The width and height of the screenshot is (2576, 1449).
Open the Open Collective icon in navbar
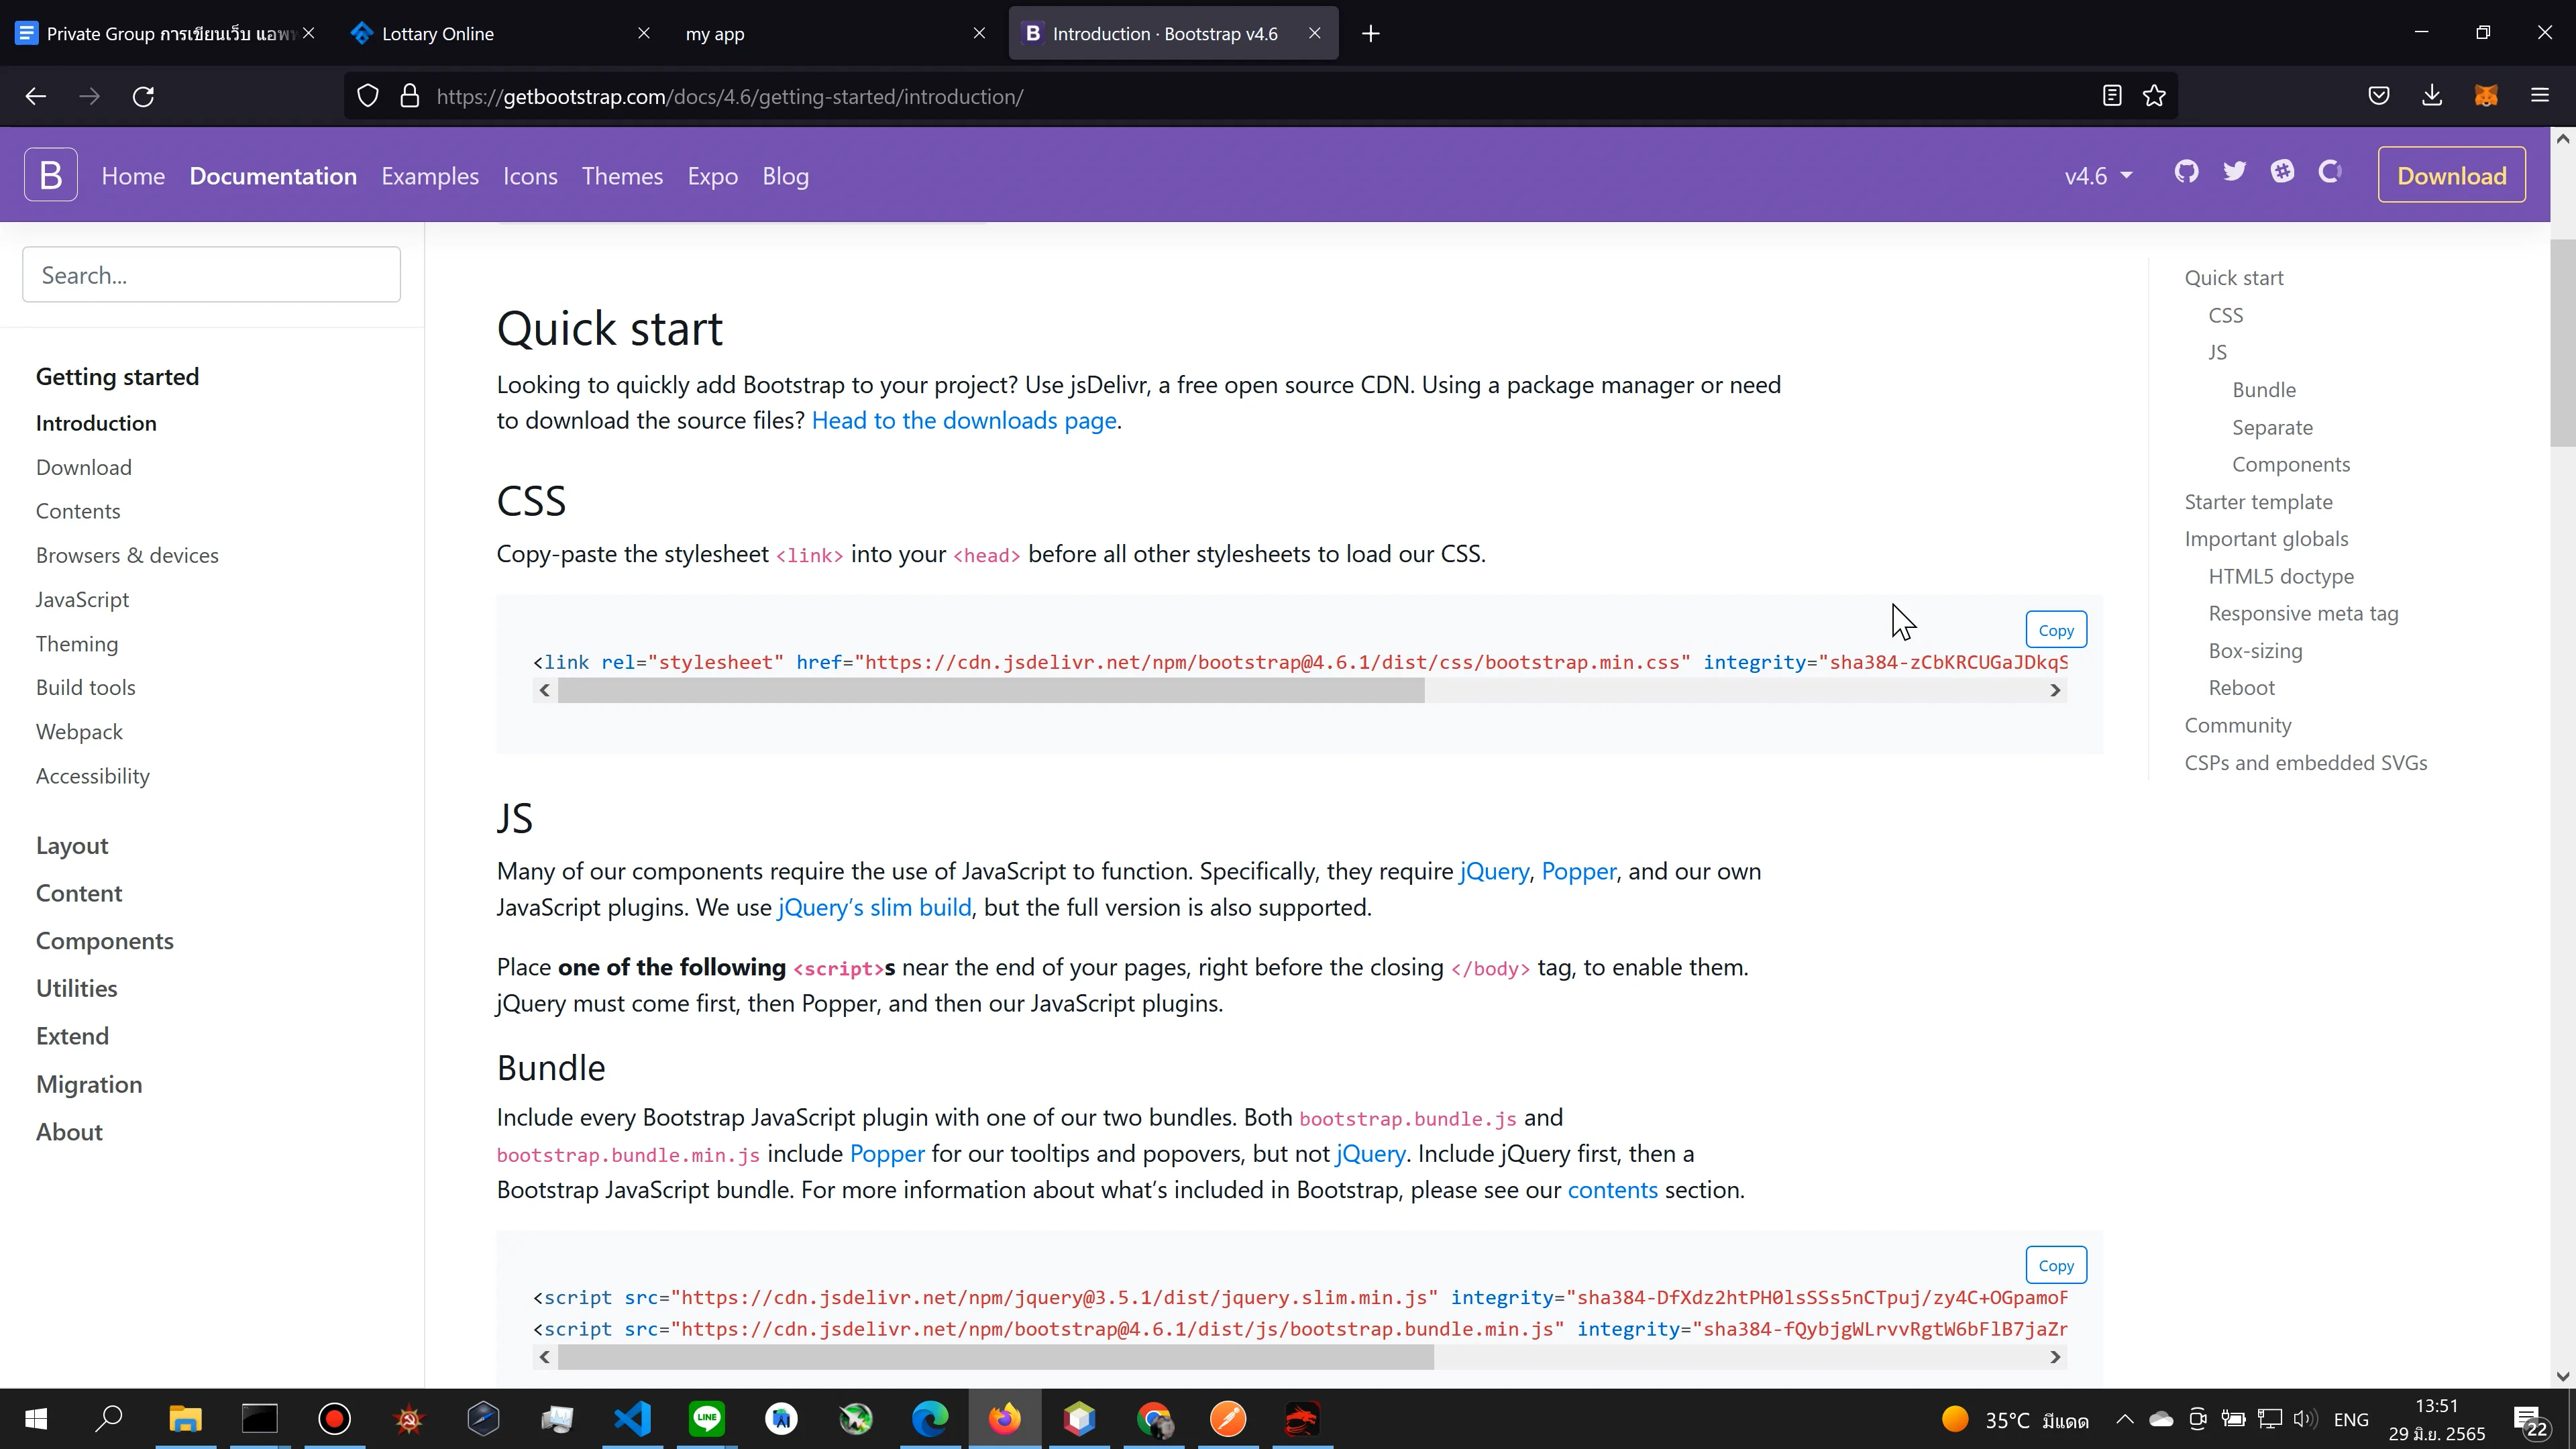click(2330, 172)
